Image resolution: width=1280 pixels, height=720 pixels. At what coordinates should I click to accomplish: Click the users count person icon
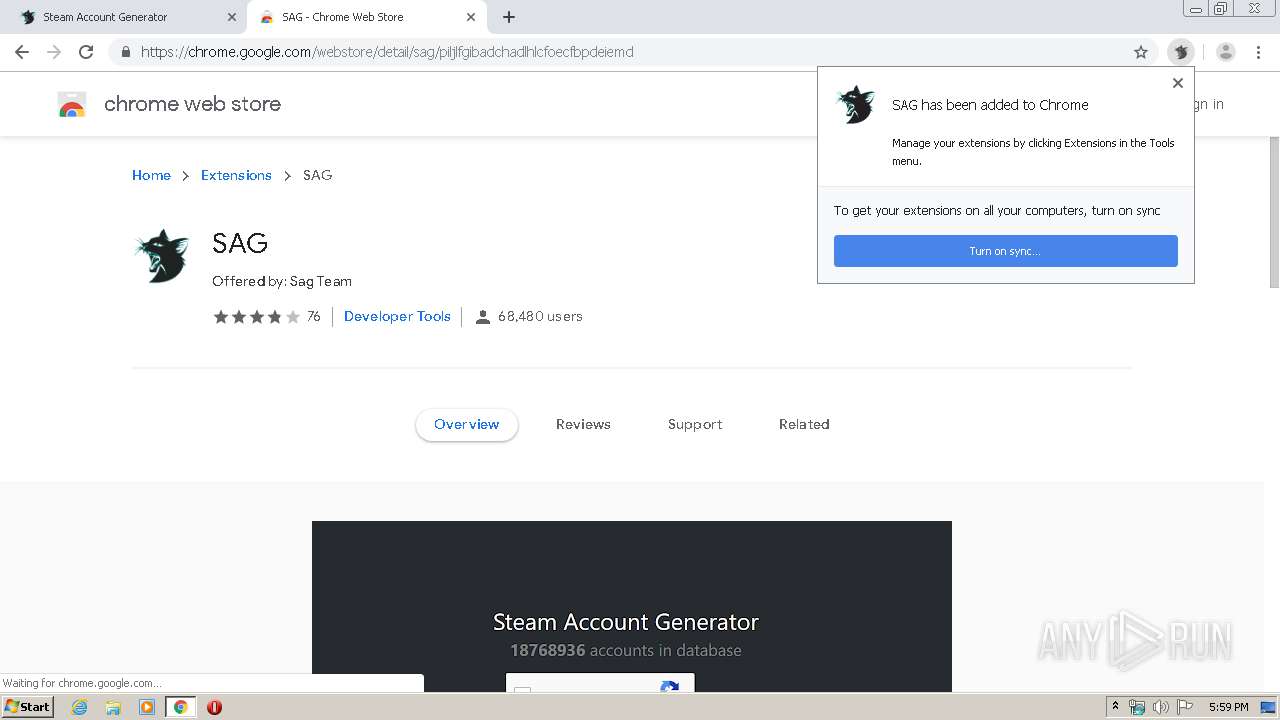point(483,317)
